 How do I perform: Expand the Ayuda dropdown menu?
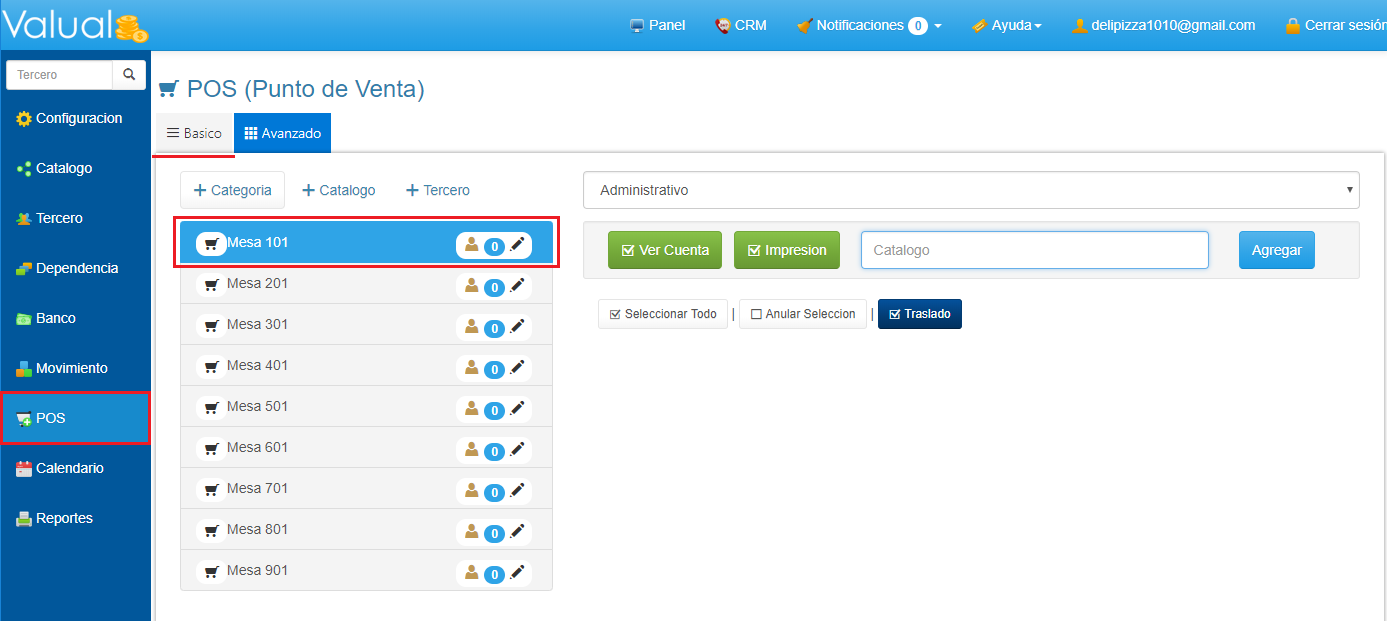[1007, 26]
